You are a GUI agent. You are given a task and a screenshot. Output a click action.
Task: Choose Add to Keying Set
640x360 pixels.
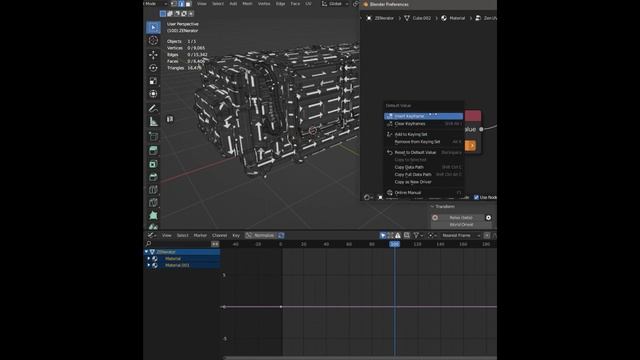point(423,134)
